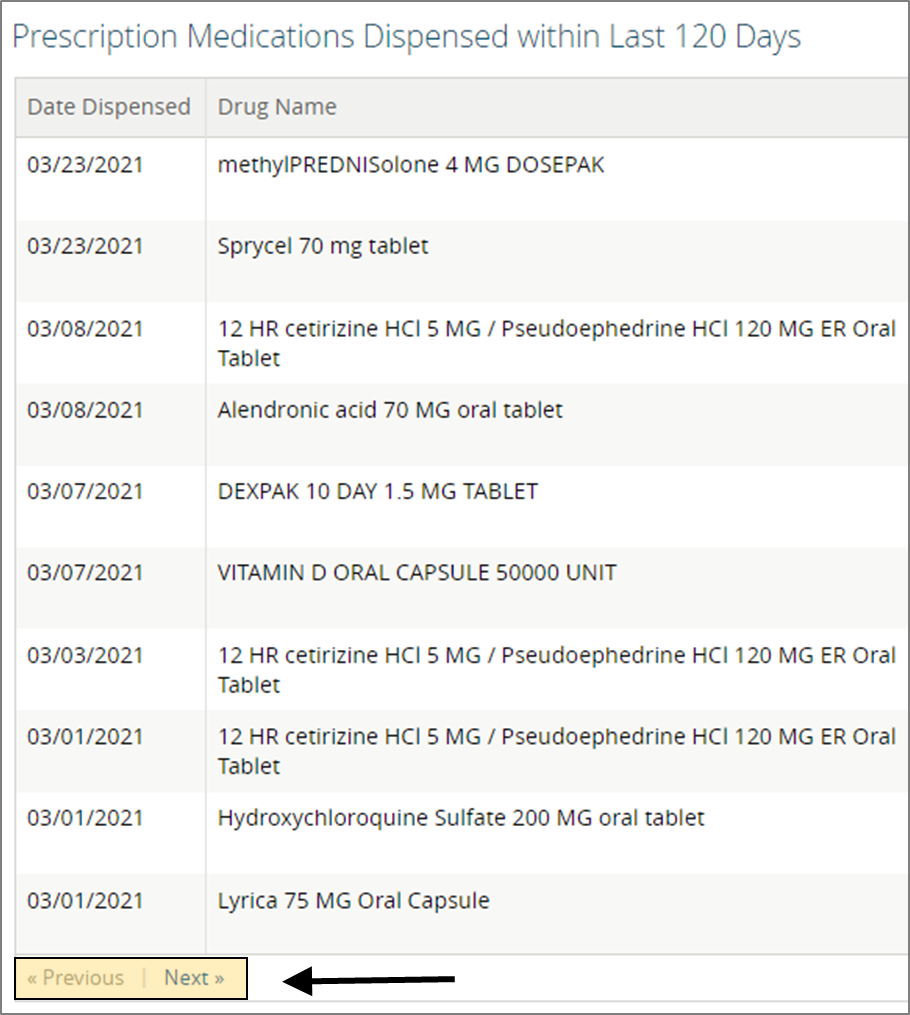This screenshot has width=910, height=1015.
Task: Select the Sprycel 70 mg tablet entry
Action: (323, 246)
